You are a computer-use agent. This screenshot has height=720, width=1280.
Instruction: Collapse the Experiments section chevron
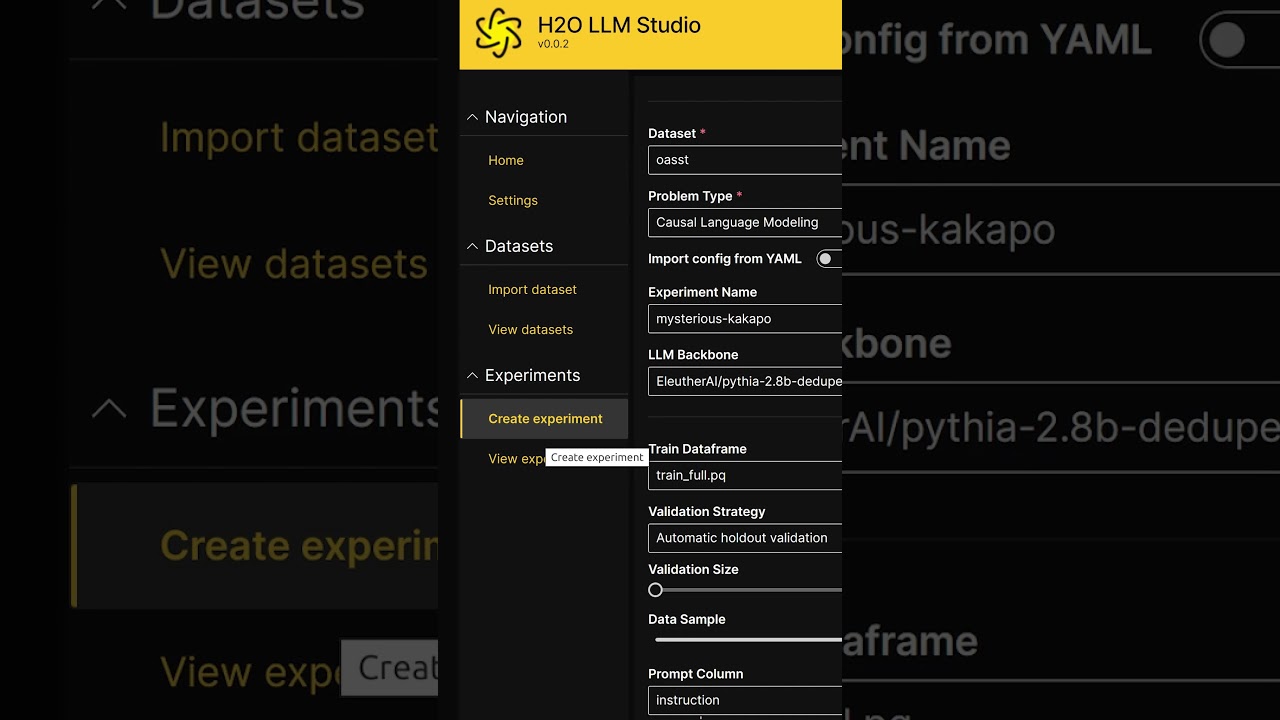472,375
